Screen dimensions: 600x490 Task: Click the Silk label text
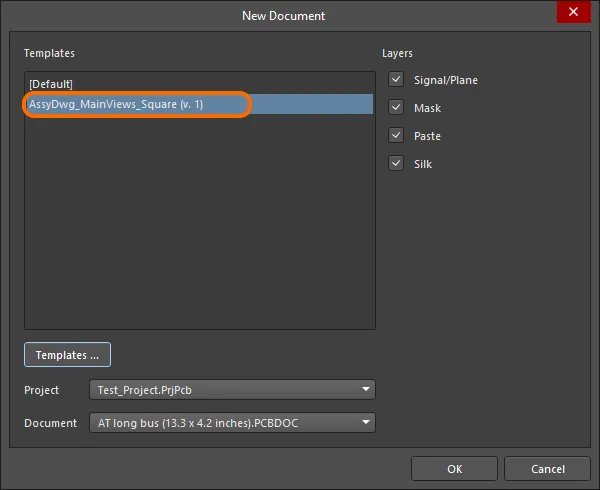423,164
